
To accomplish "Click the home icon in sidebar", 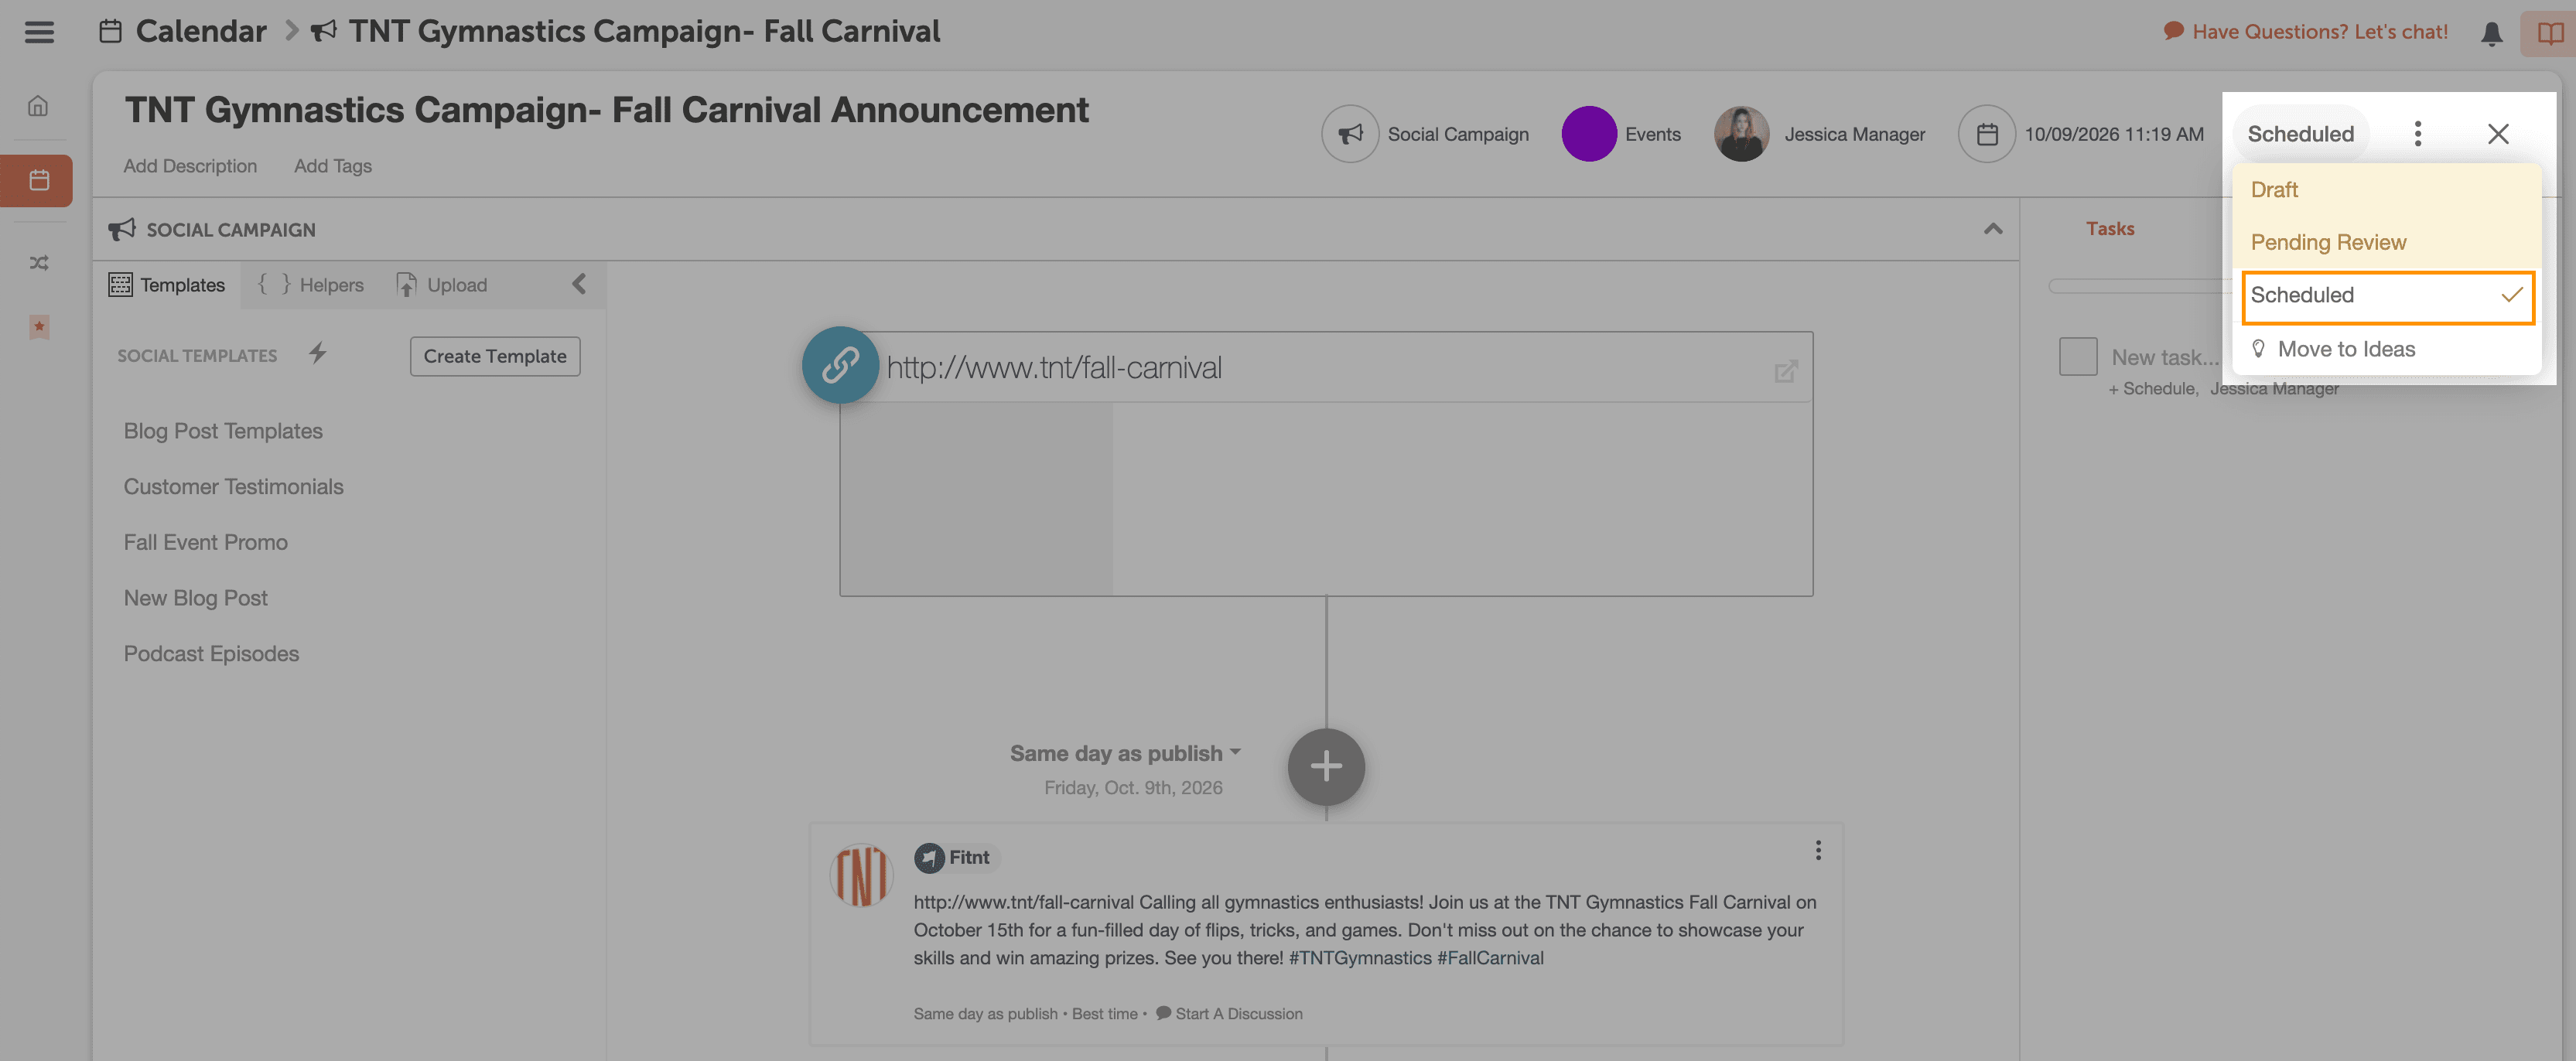I will (38, 106).
